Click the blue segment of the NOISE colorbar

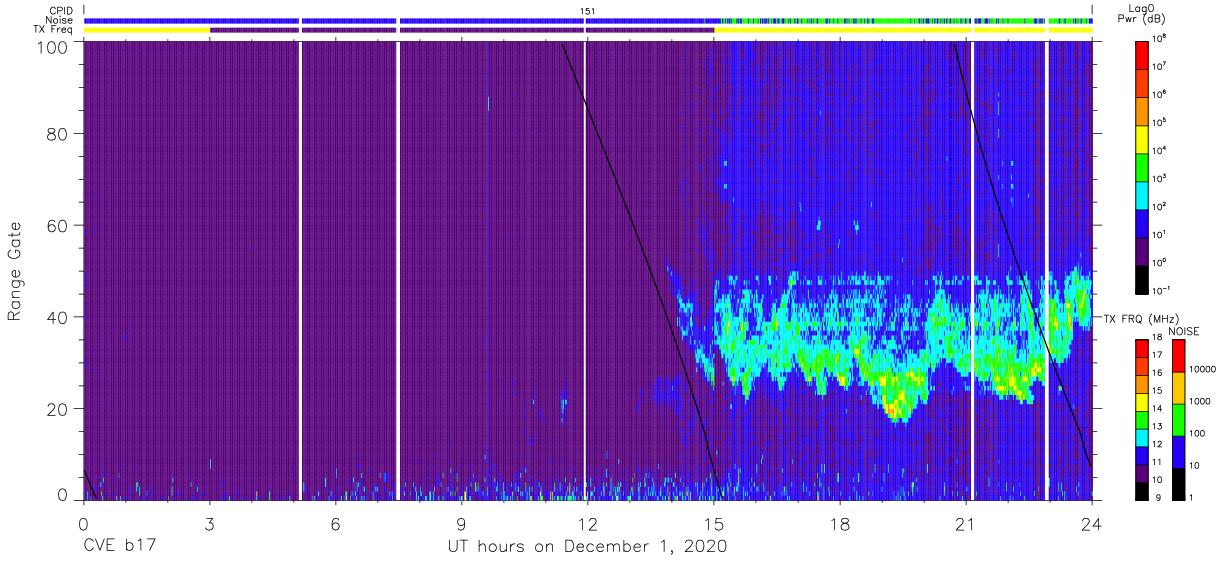coord(1179,450)
